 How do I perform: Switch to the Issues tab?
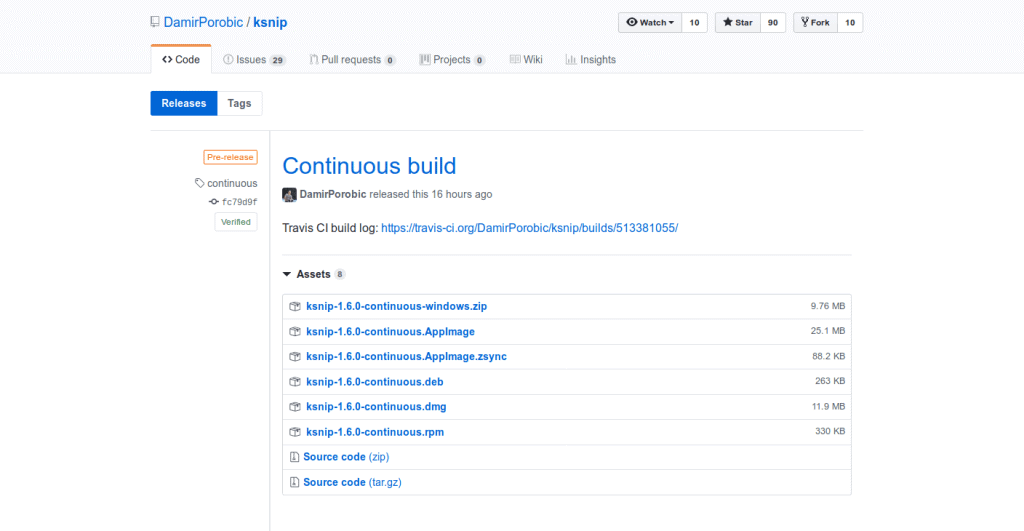(x=254, y=60)
